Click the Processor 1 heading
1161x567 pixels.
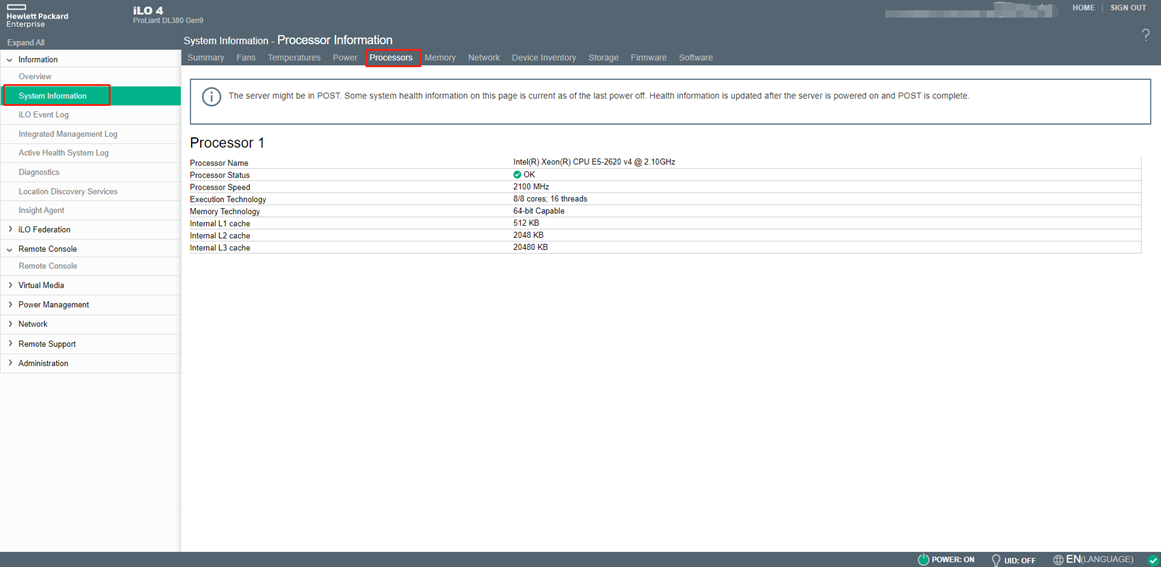coord(227,143)
